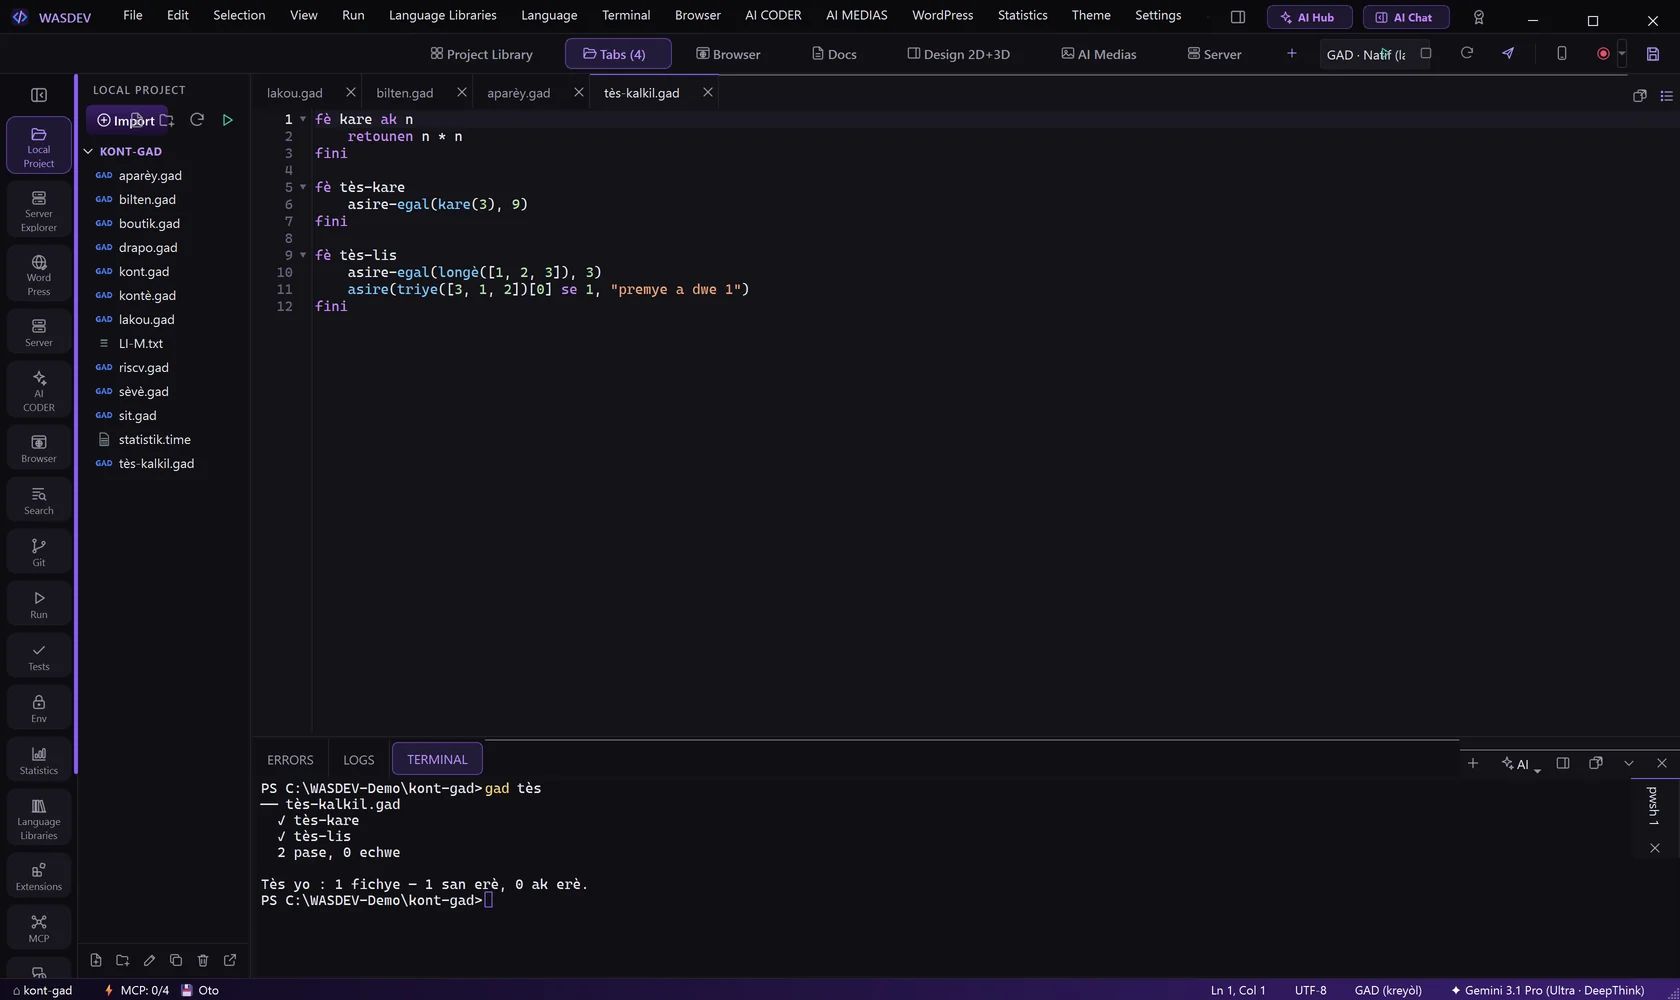Click the GAD (kreyòl) language in status bar
Image resolution: width=1680 pixels, height=1000 pixels.
[x=1388, y=990]
